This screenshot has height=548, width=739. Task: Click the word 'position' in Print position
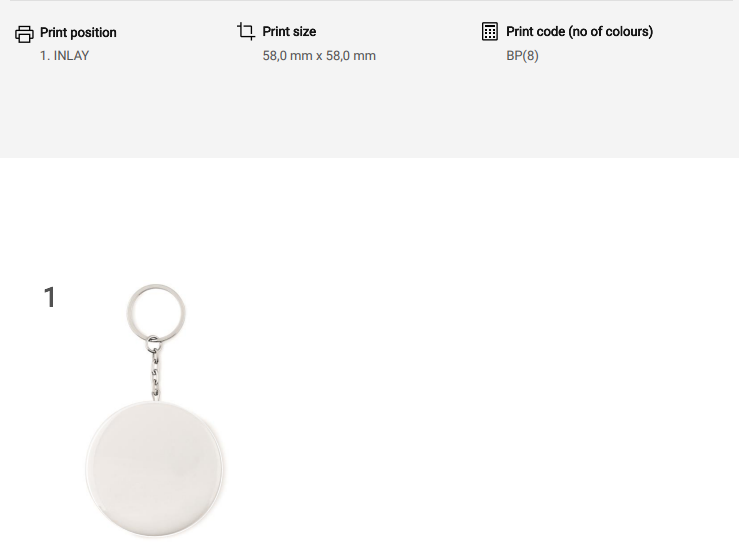tap(93, 33)
